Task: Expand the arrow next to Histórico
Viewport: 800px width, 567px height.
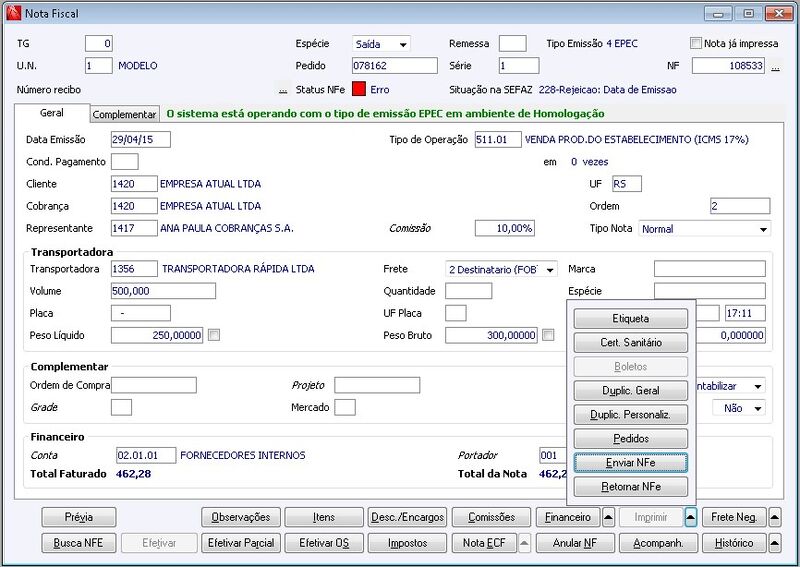Action: pyautogui.click(x=774, y=543)
